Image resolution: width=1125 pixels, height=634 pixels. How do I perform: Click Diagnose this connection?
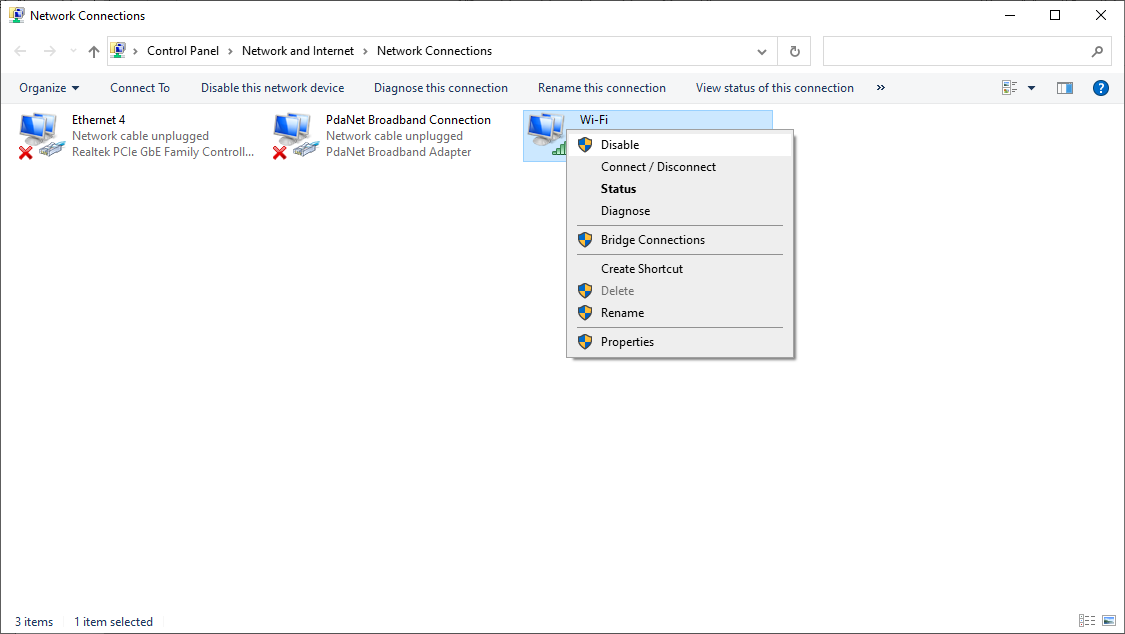(441, 87)
